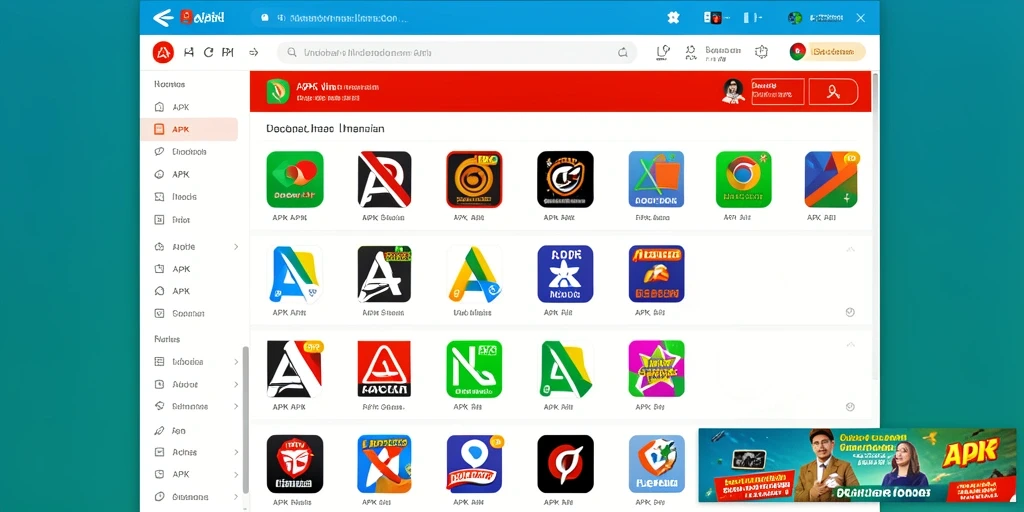This screenshot has height=512, width=1024.
Task: Expand the last sidebar row at the bottom
Action: [x=197, y=497]
